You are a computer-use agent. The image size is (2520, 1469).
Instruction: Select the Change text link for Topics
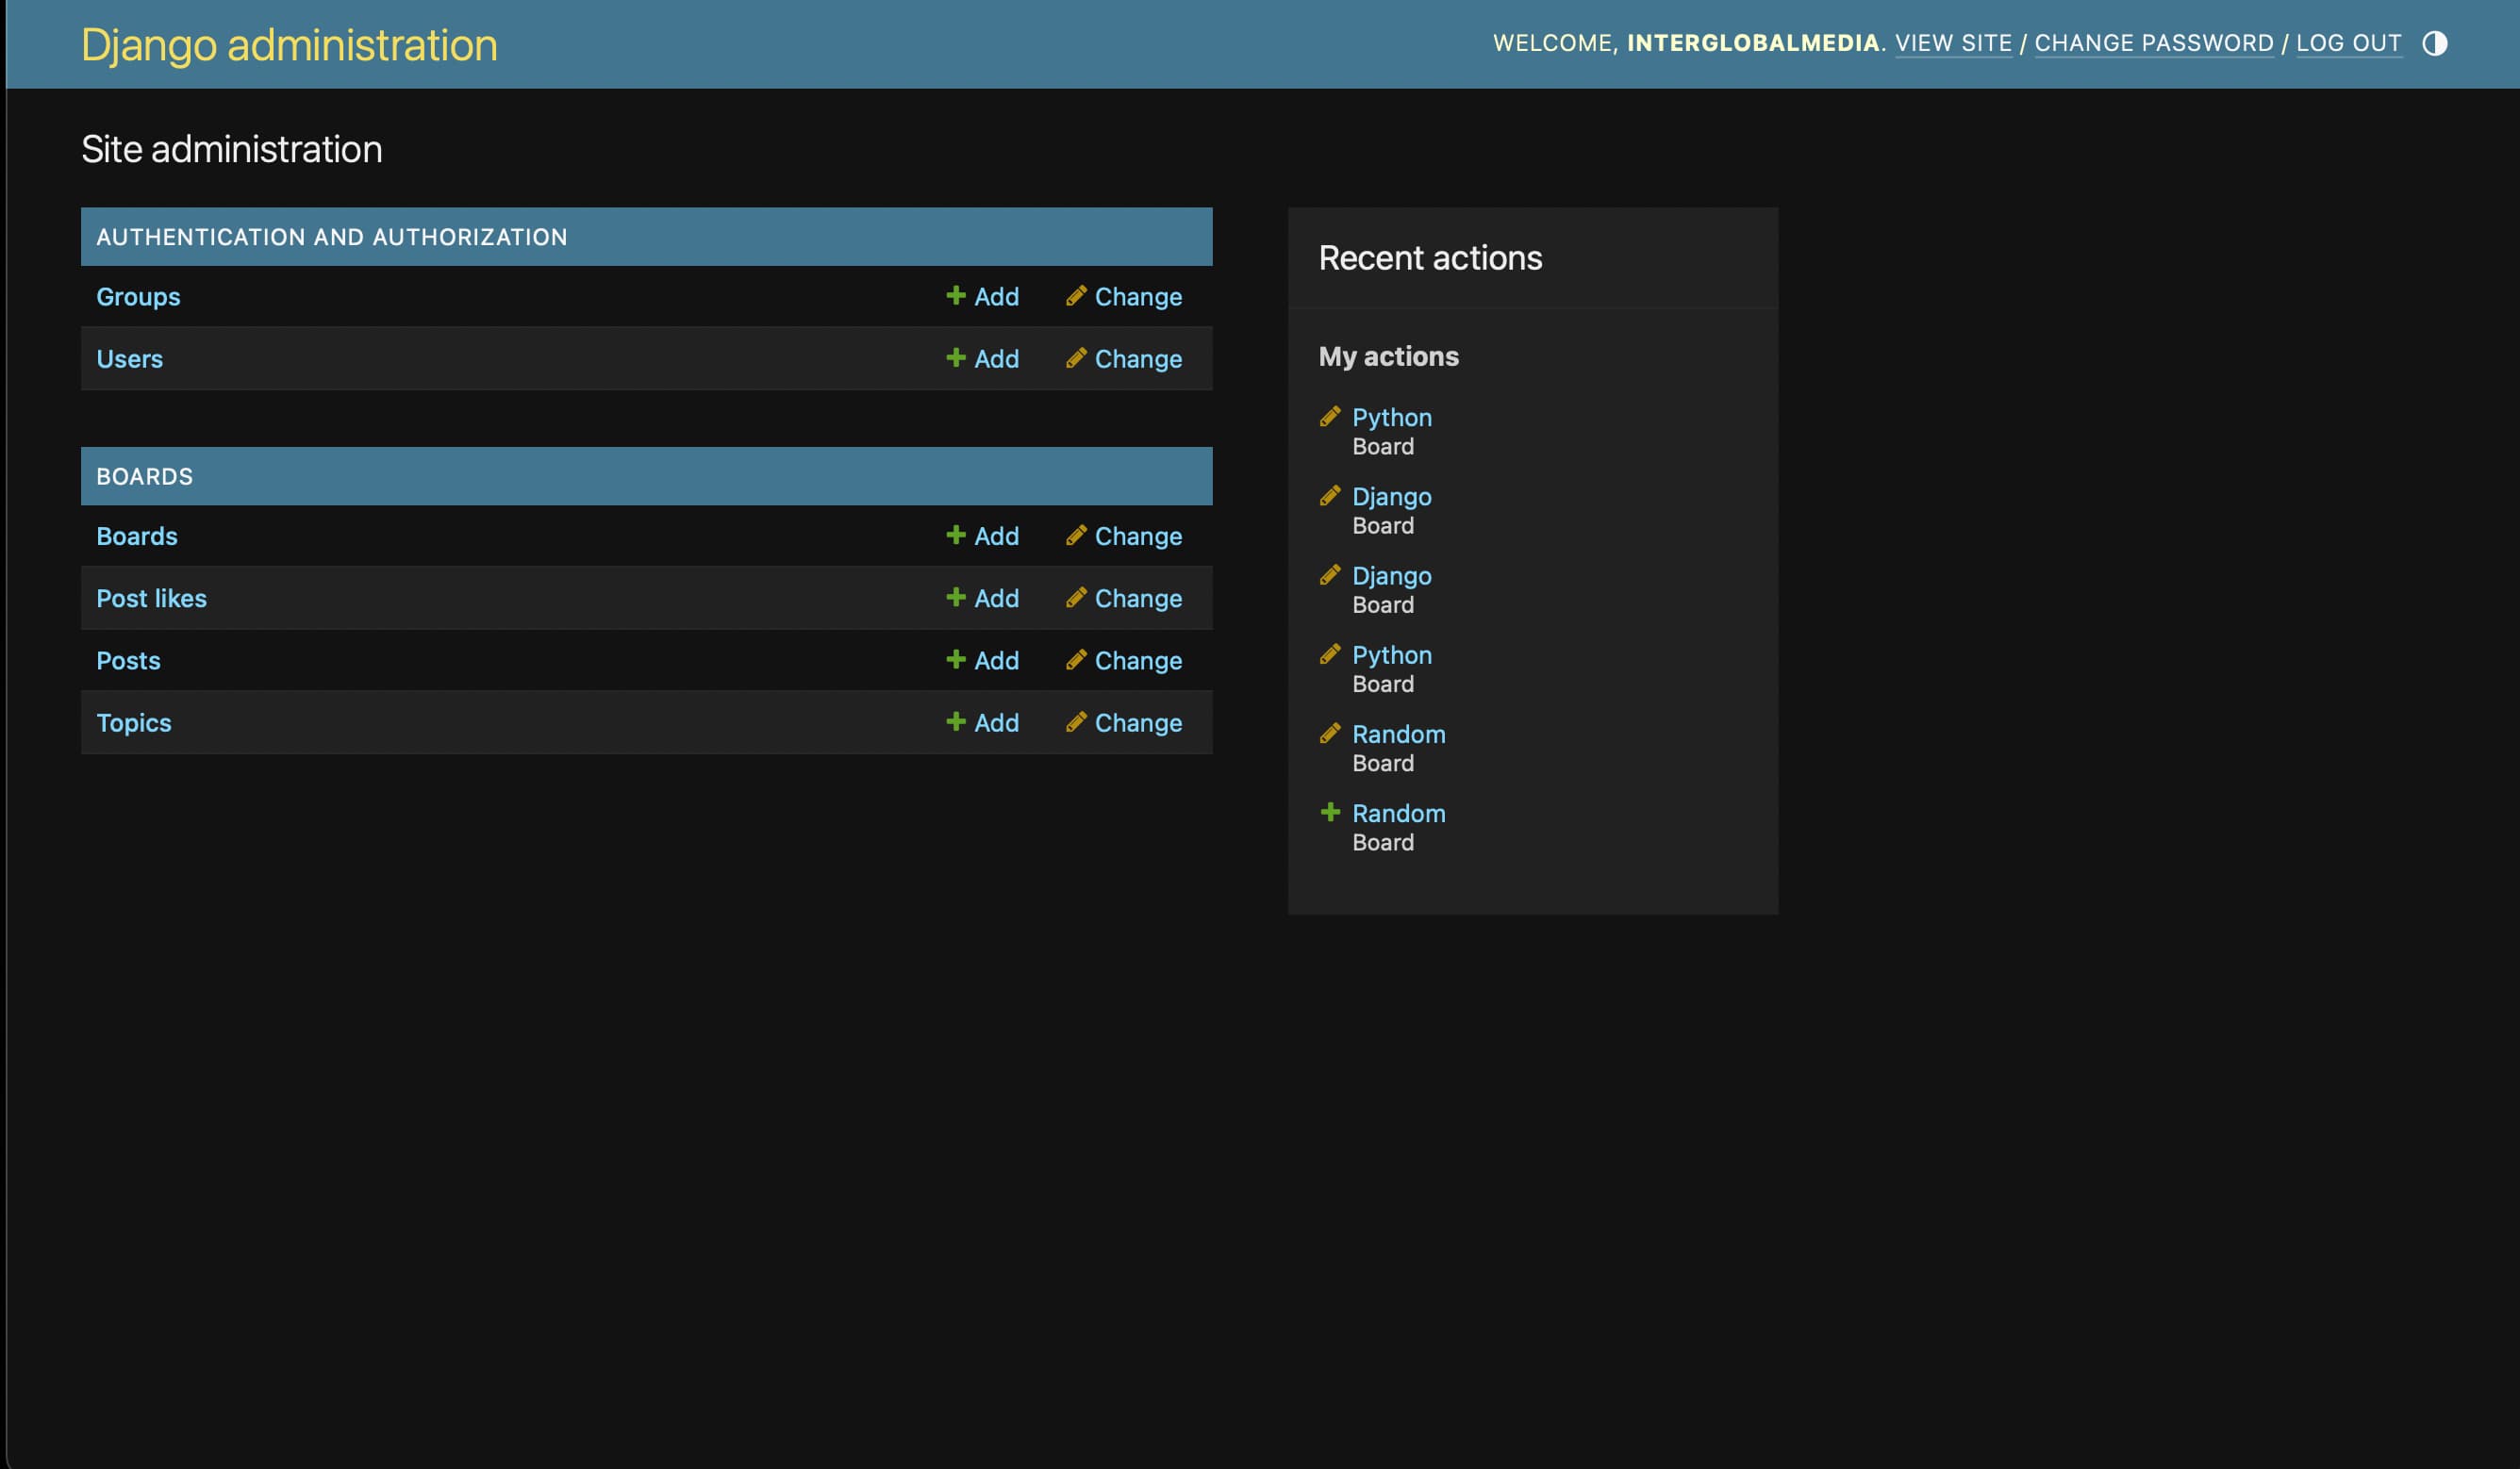pos(1138,722)
